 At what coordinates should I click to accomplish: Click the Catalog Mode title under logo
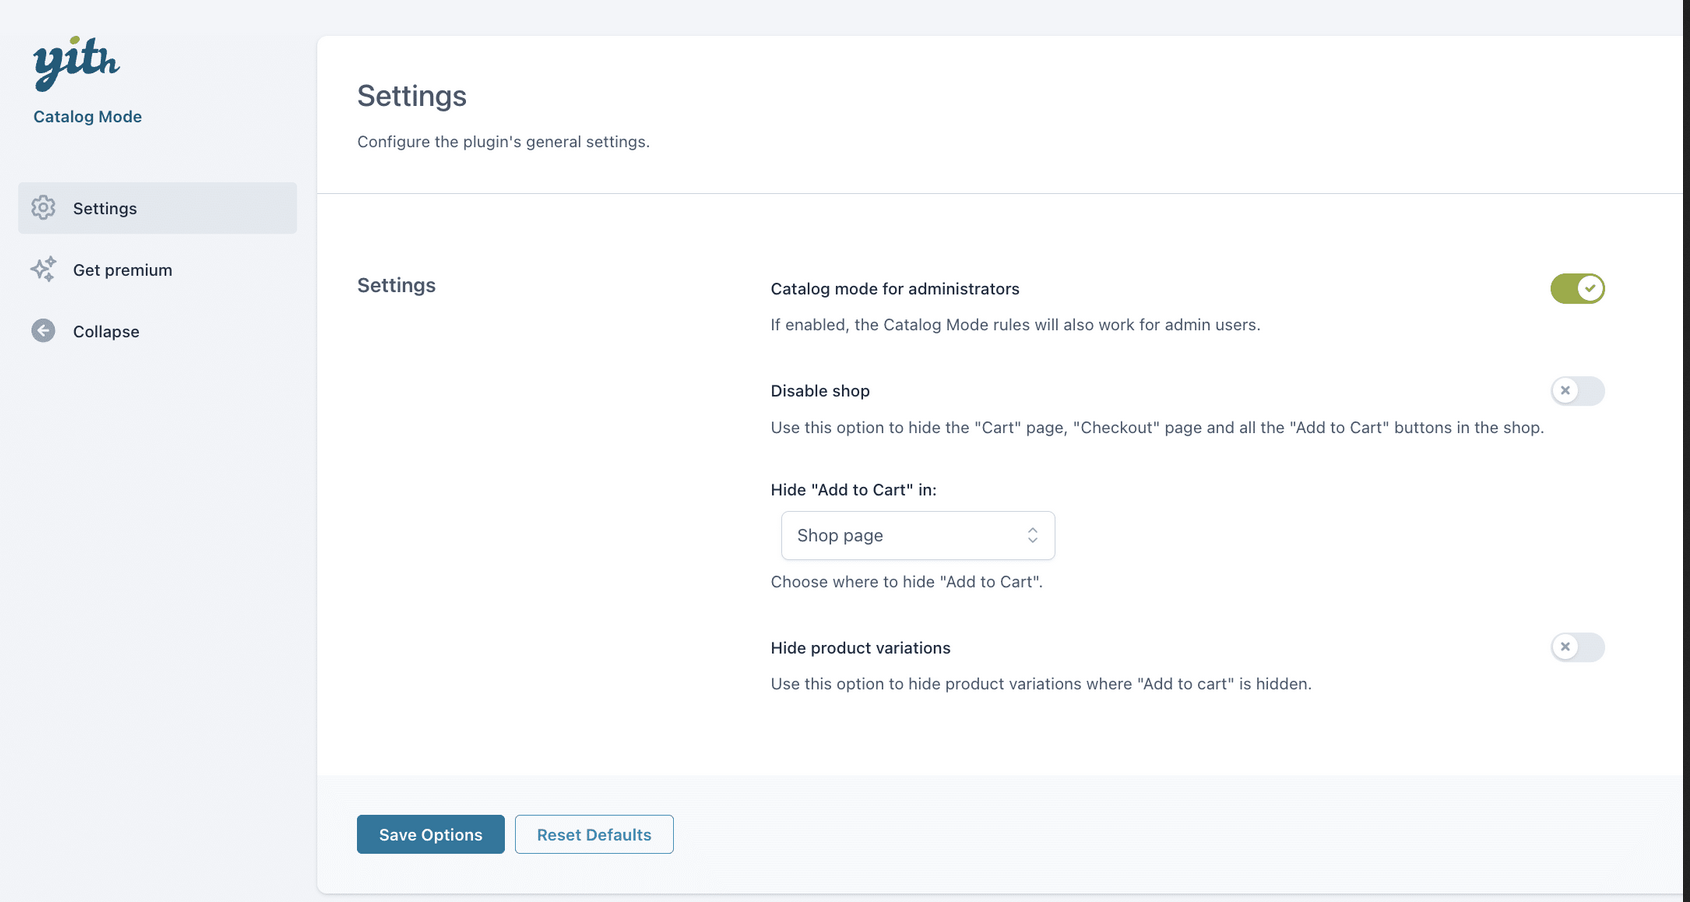click(x=88, y=117)
